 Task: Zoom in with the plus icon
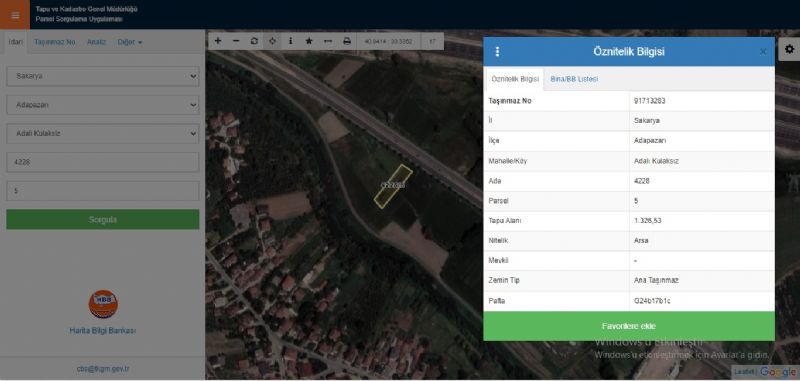click(218, 41)
